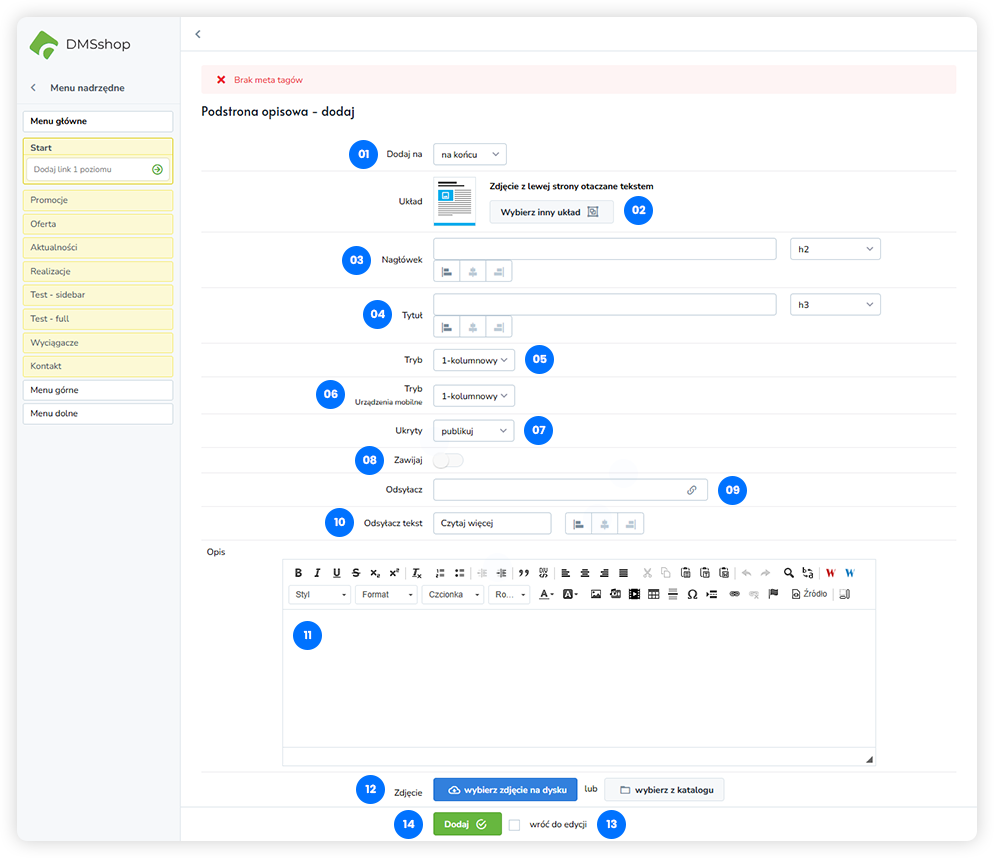Click the back chevron at top of page
Image resolution: width=994 pixels, height=858 pixels.
198,34
